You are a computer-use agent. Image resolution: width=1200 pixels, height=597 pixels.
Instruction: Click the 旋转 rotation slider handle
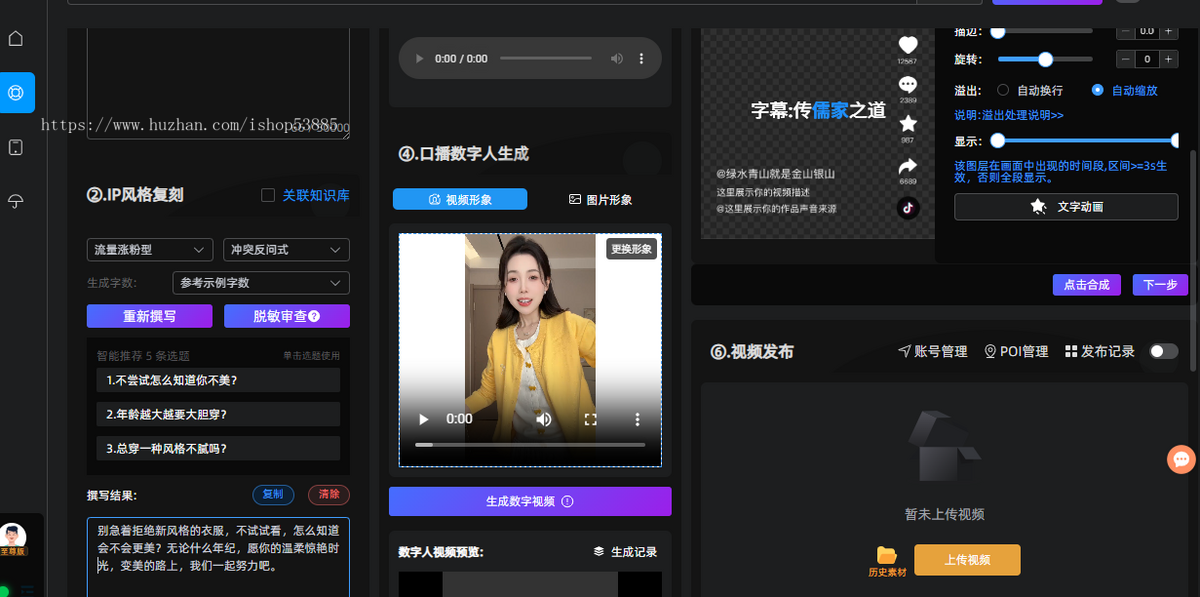click(x=1046, y=59)
